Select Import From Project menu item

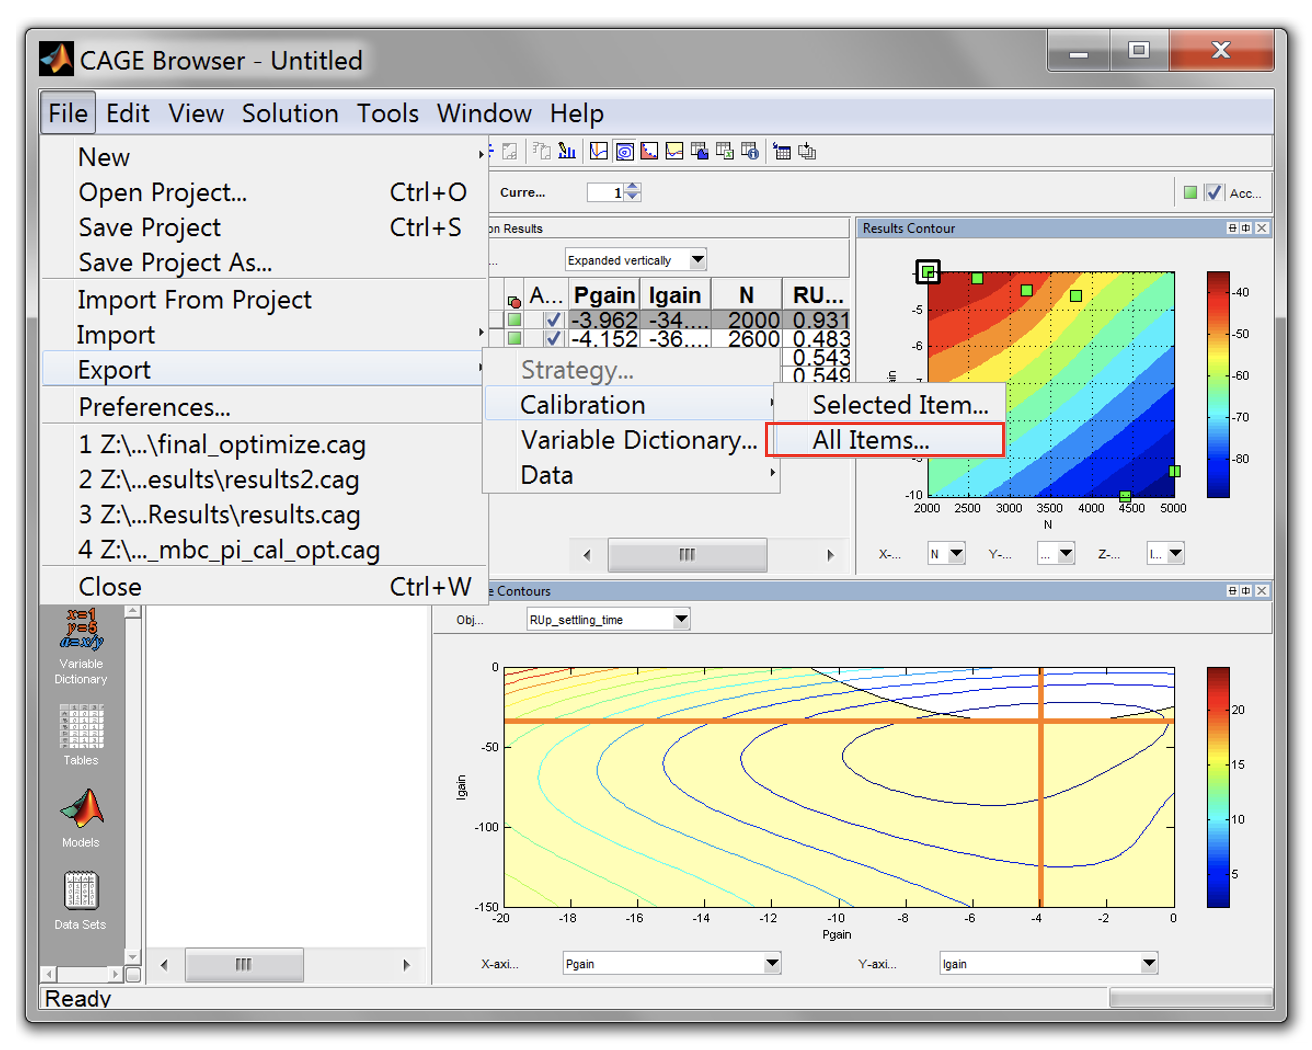264,300
